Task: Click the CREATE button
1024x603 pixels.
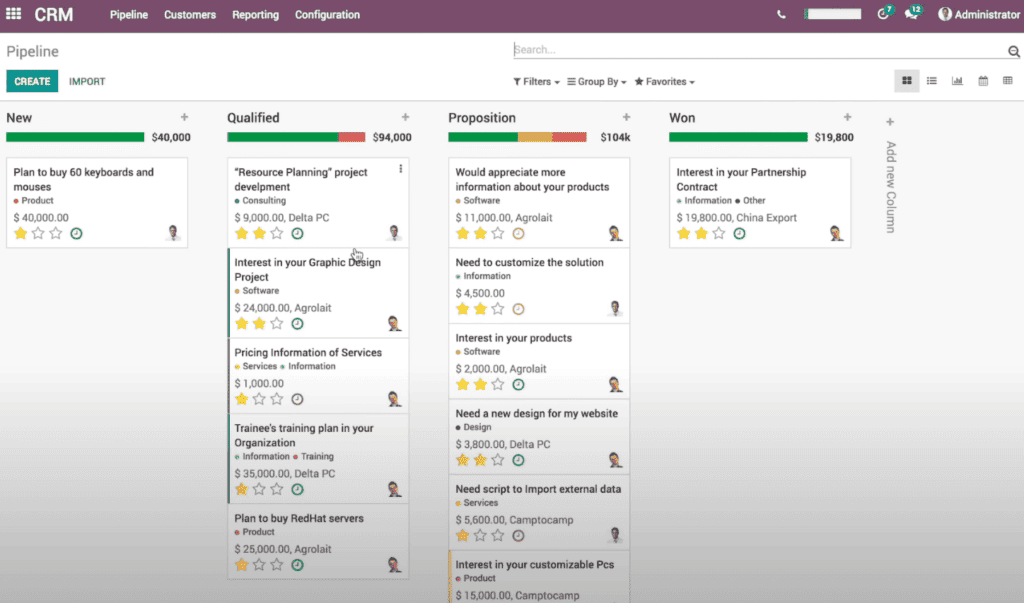Action: (32, 81)
